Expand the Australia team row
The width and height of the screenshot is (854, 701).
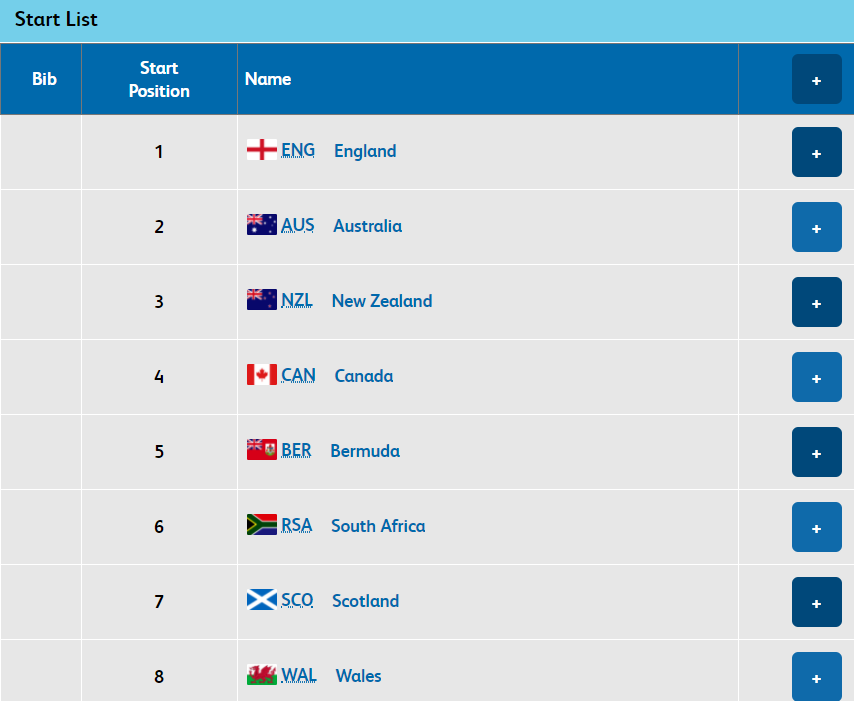pyautogui.click(x=816, y=228)
